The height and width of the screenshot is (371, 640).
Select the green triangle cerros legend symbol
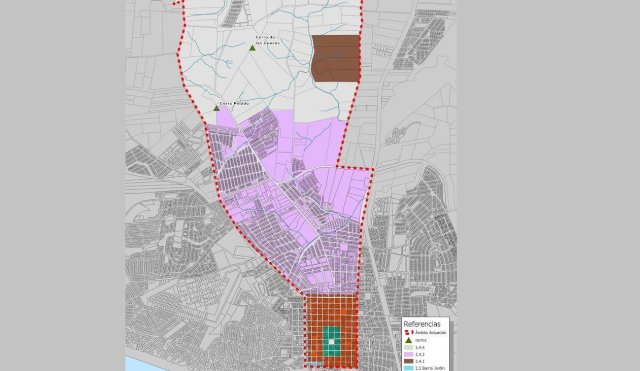409,340
